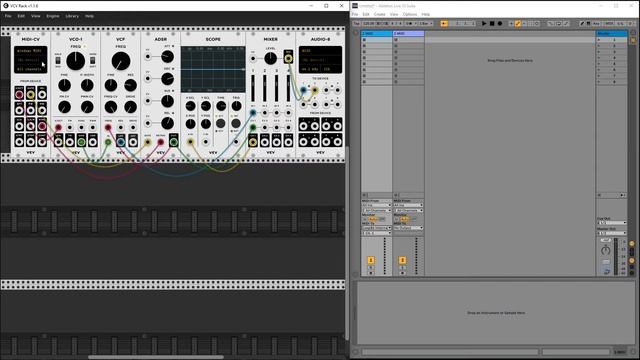Viewport: 640px width, 360px height.
Task: Toggle the Scope X/Y mode button
Action: [x=220, y=123]
